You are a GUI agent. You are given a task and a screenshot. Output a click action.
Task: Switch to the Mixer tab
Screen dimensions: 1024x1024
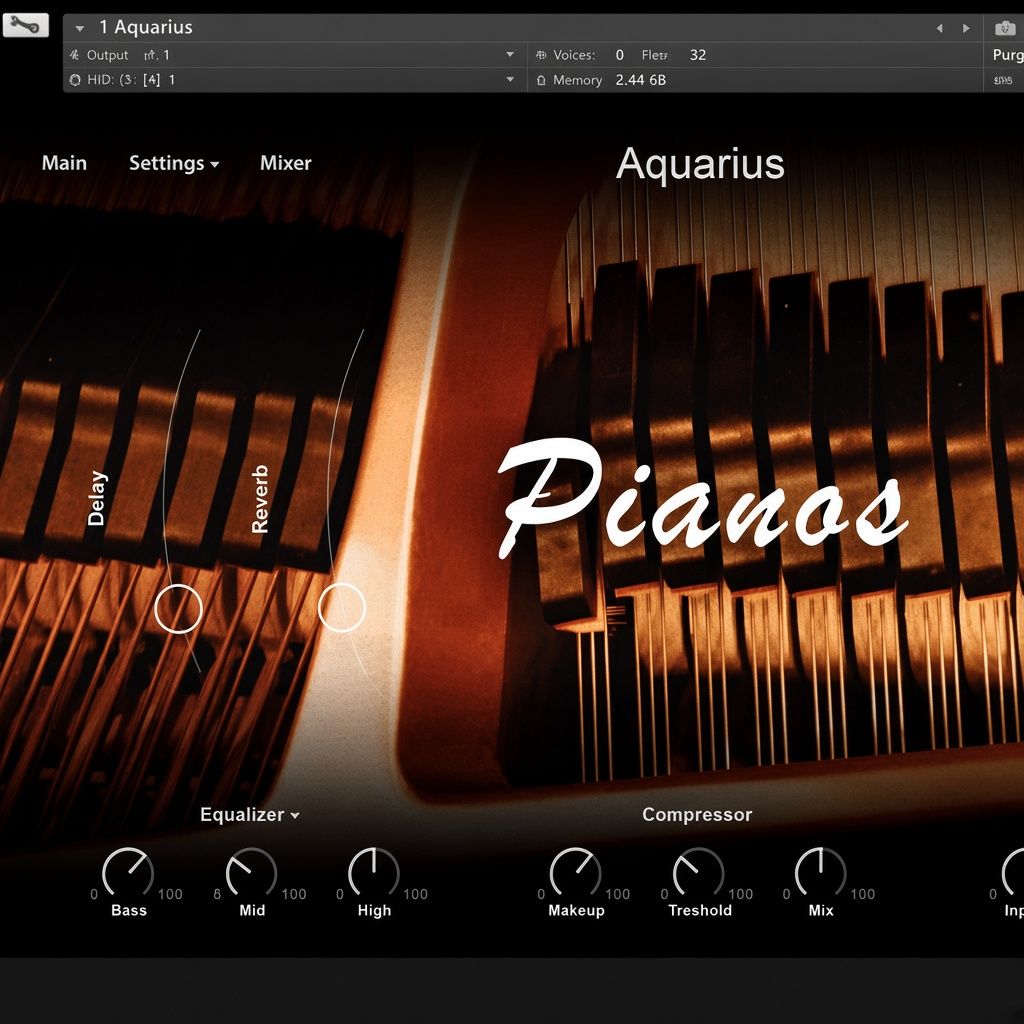(x=285, y=163)
